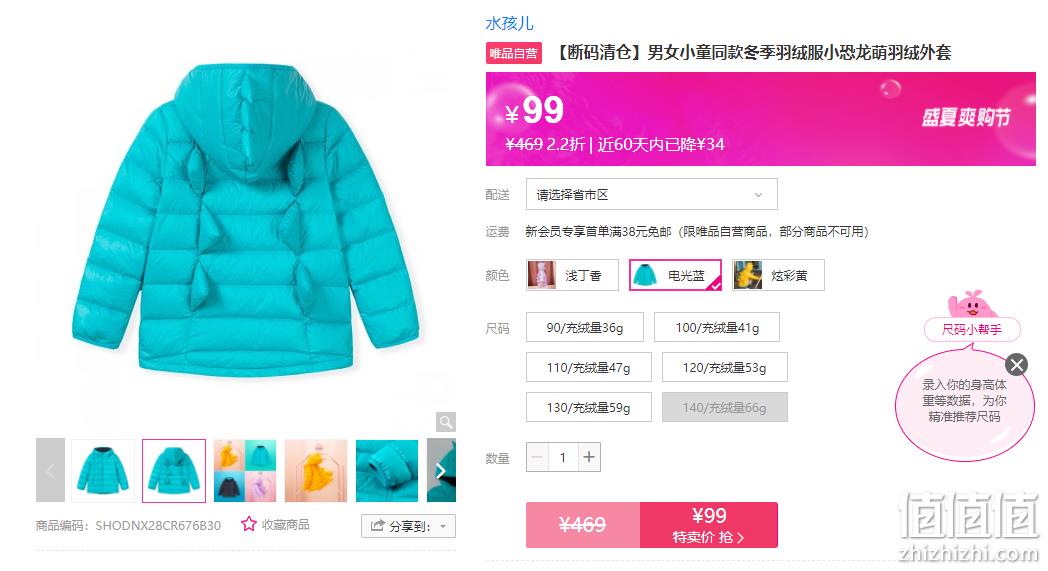1048x571 pixels.
Task: Open the 请选择省市区 delivery region dropdown
Action: coord(652,195)
